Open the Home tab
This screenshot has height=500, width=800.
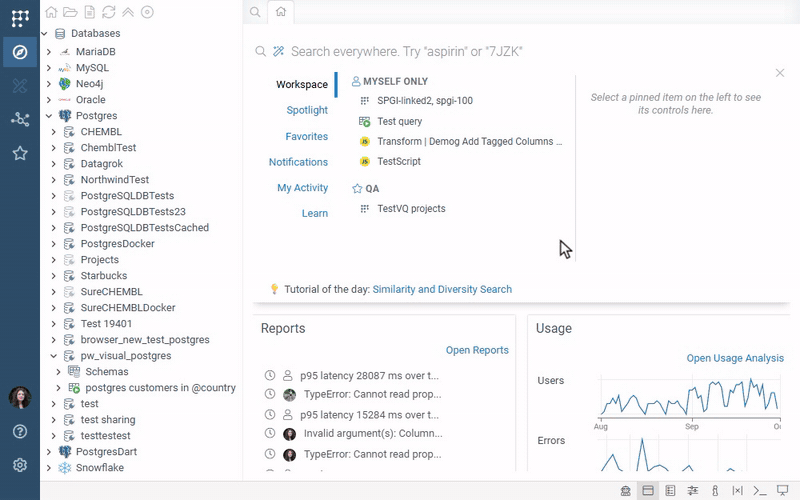281,12
